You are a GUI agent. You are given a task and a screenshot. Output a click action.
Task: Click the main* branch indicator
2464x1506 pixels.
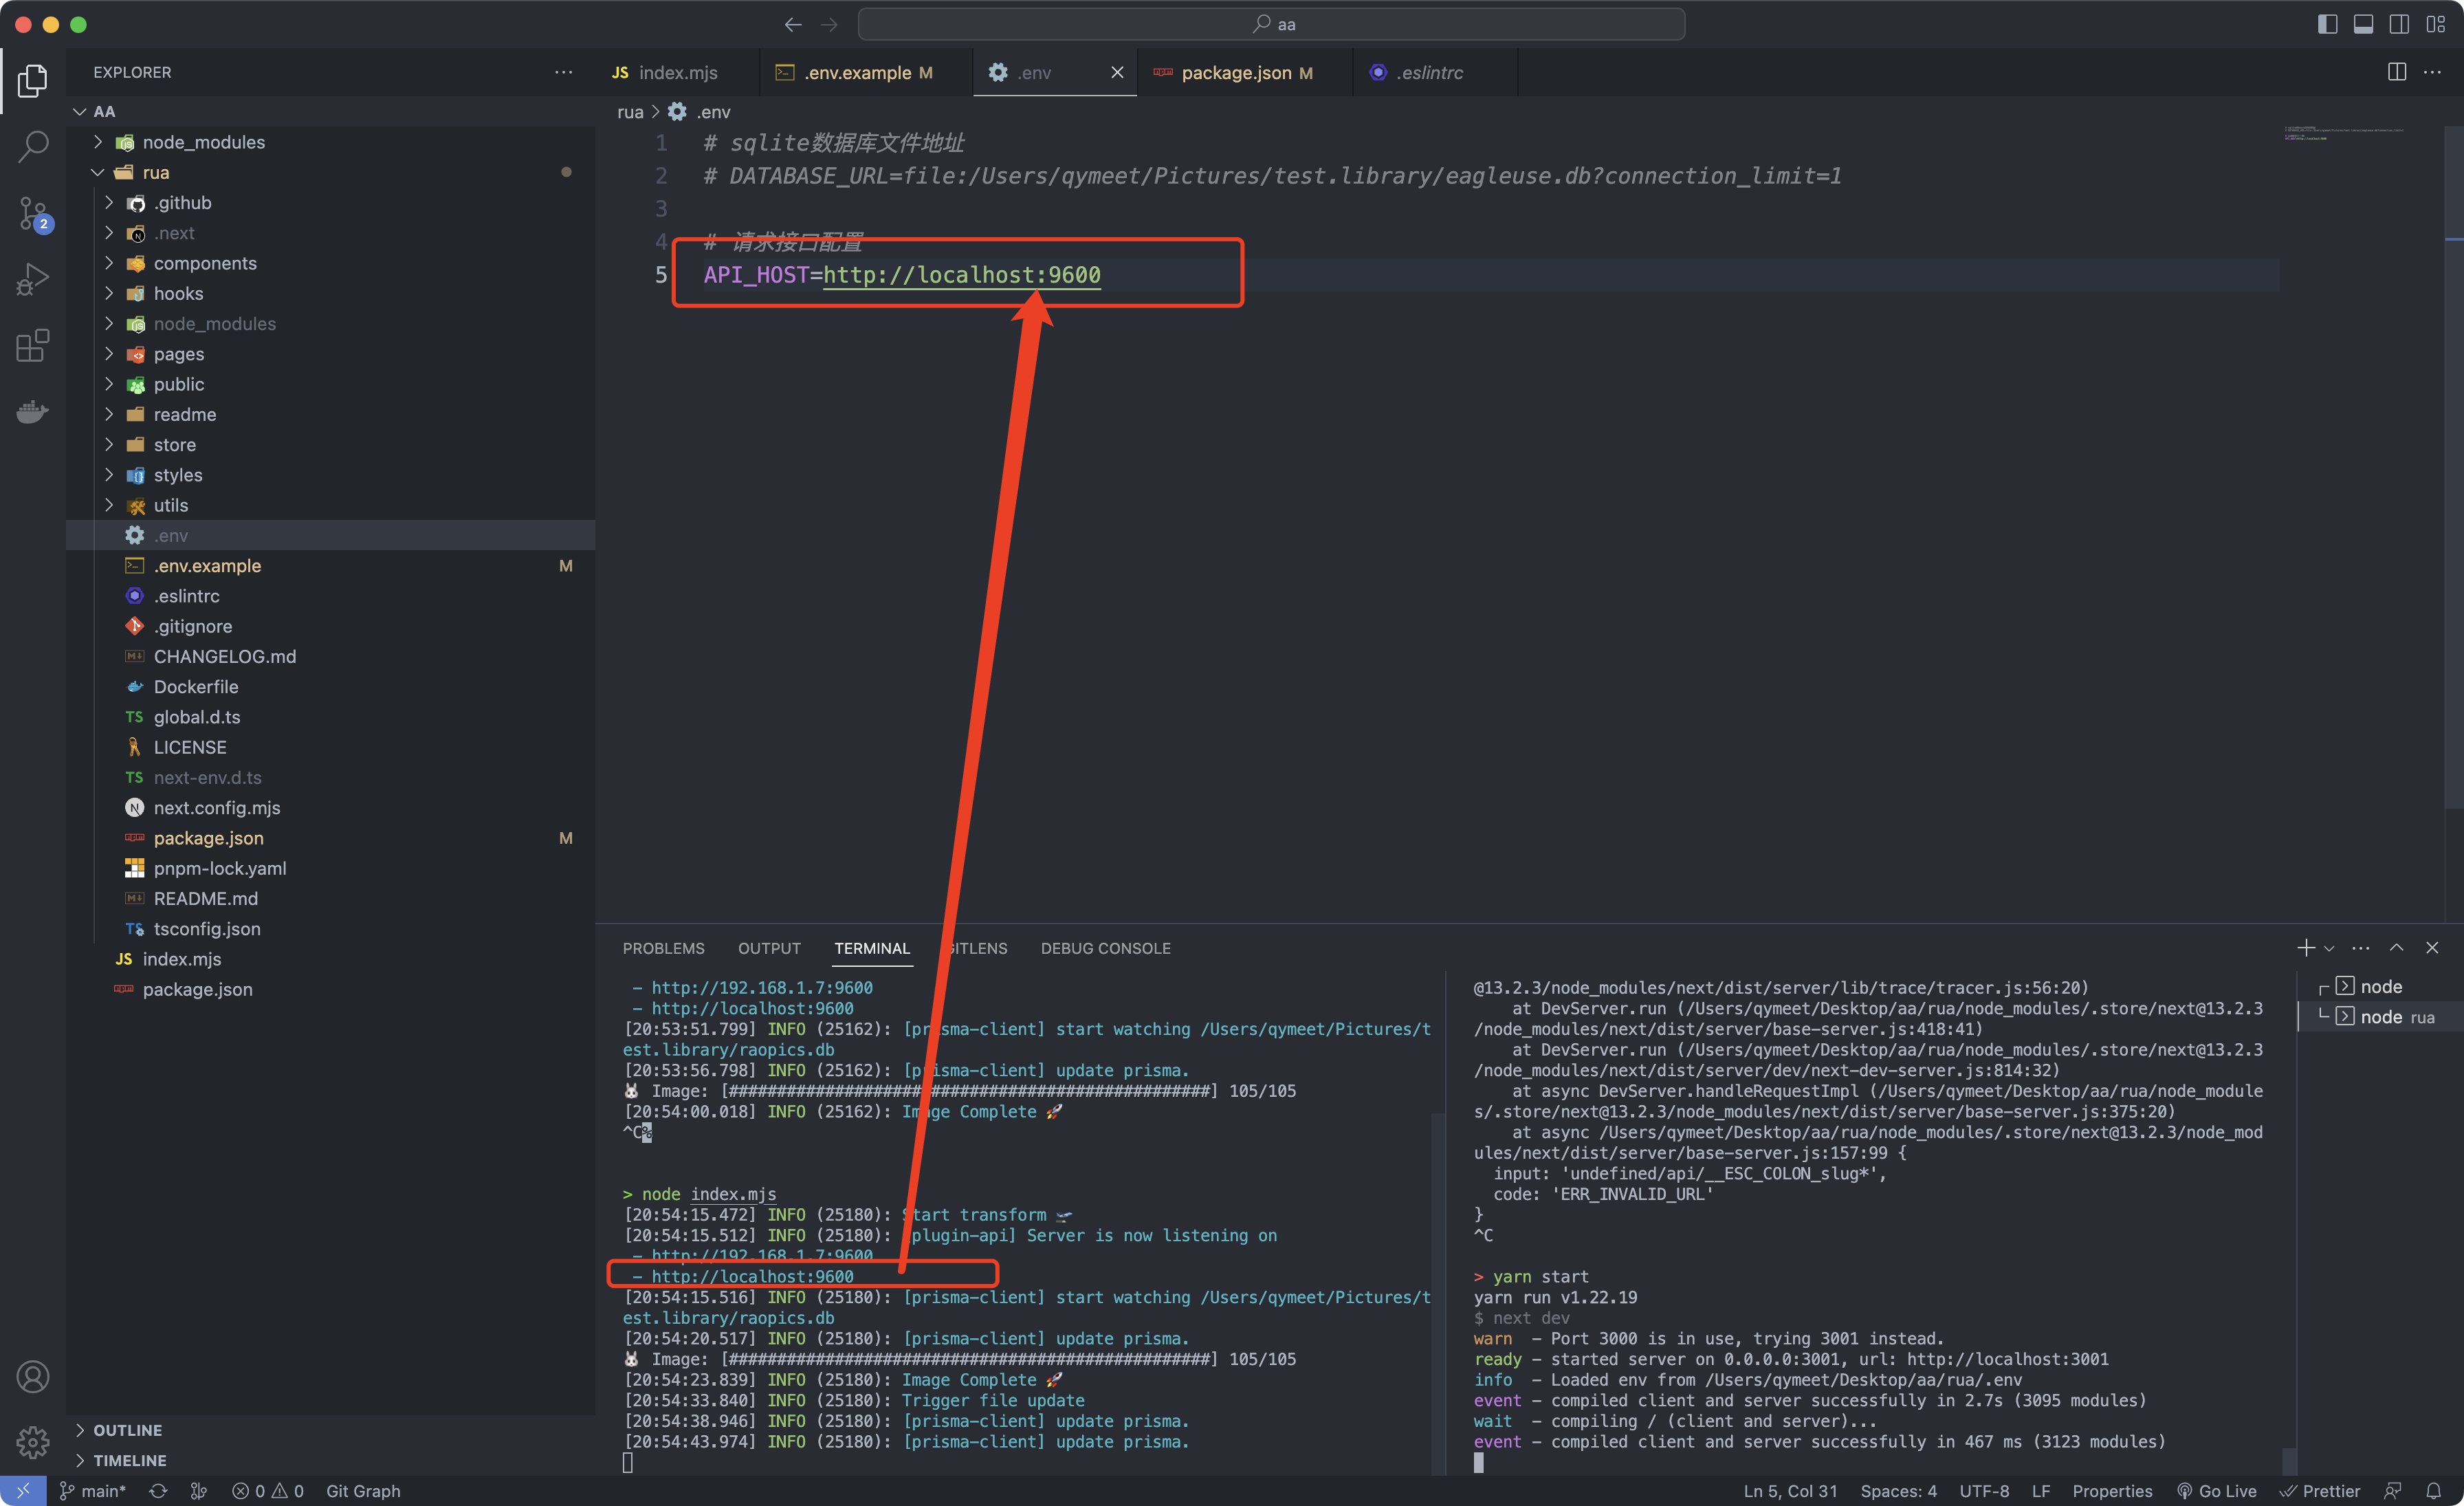[x=93, y=1490]
